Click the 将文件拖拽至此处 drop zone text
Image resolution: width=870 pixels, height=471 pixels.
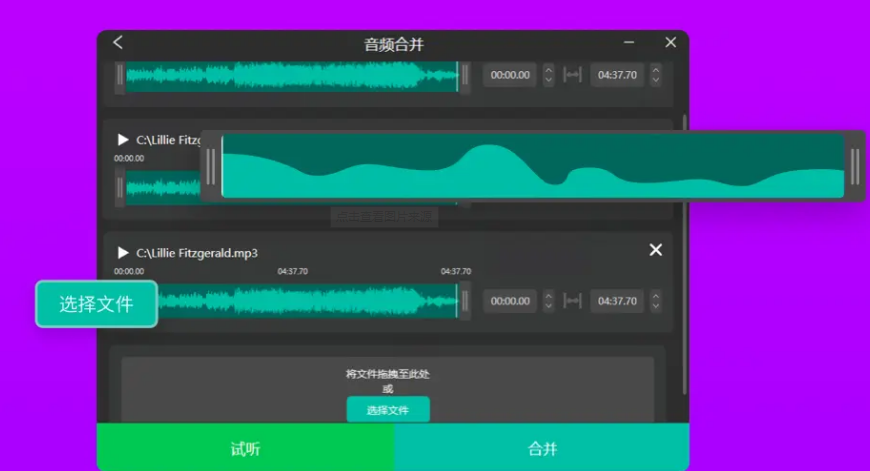click(x=388, y=374)
